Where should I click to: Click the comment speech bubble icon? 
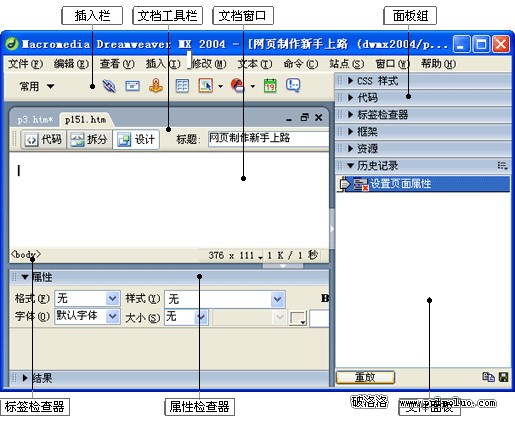tap(293, 86)
